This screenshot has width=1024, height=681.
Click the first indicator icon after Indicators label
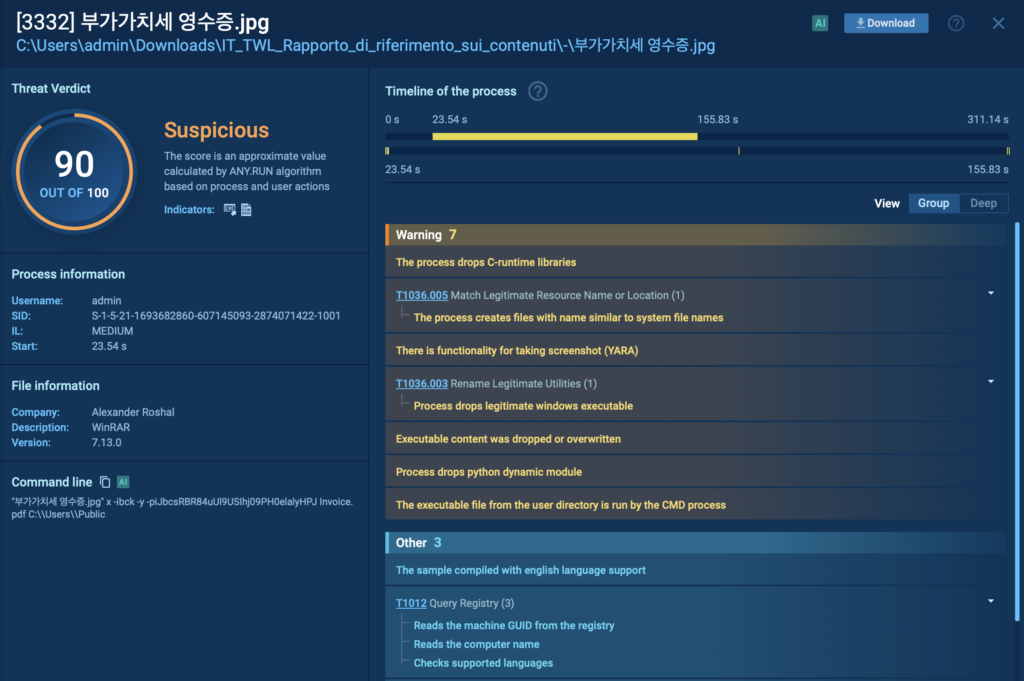click(x=230, y=210)
